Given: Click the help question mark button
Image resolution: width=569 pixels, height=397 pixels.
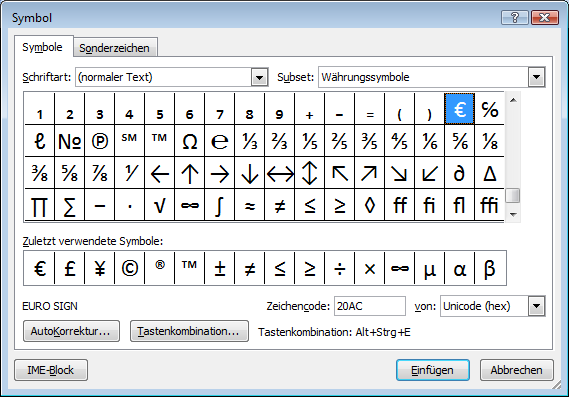Looking at the screenshot, I should [515, 17].
